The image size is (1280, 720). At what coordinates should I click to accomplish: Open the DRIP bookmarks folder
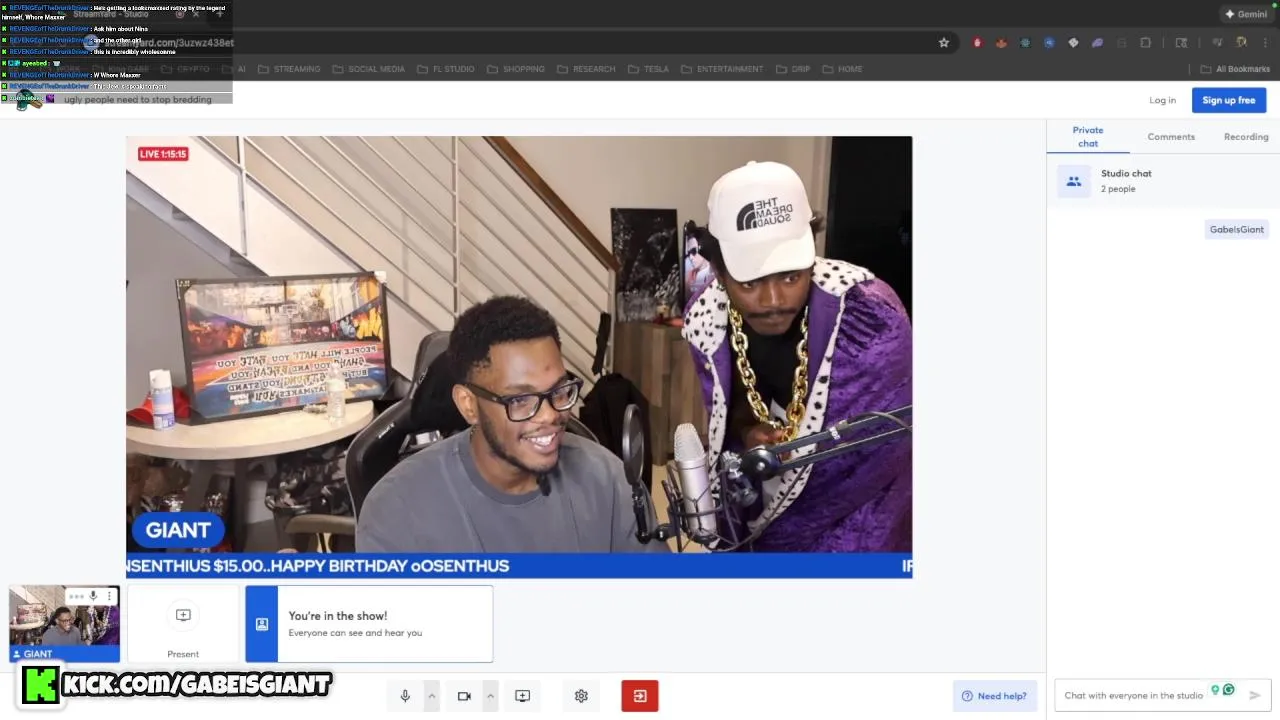792,69
